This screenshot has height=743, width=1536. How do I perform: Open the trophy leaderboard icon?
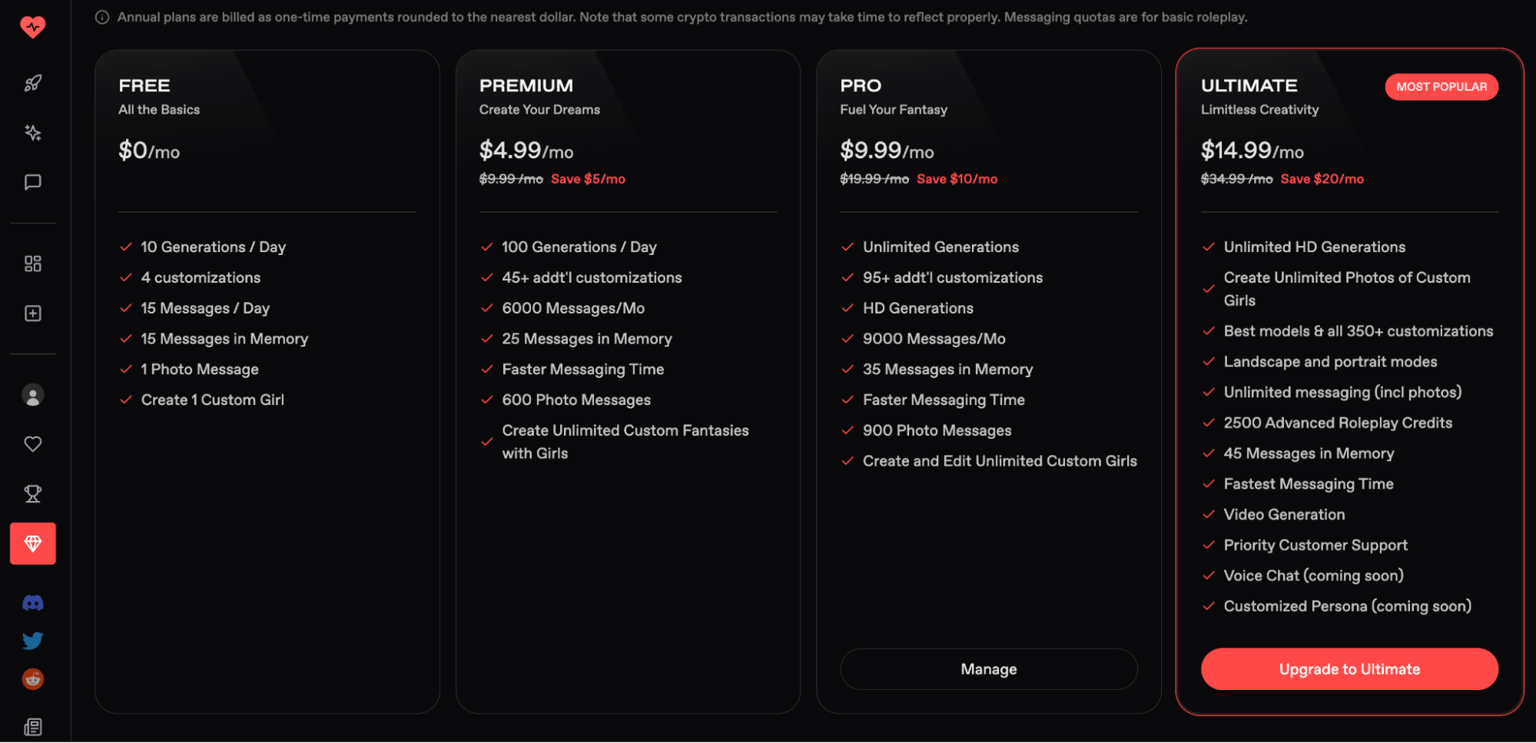tap(33, 494)
